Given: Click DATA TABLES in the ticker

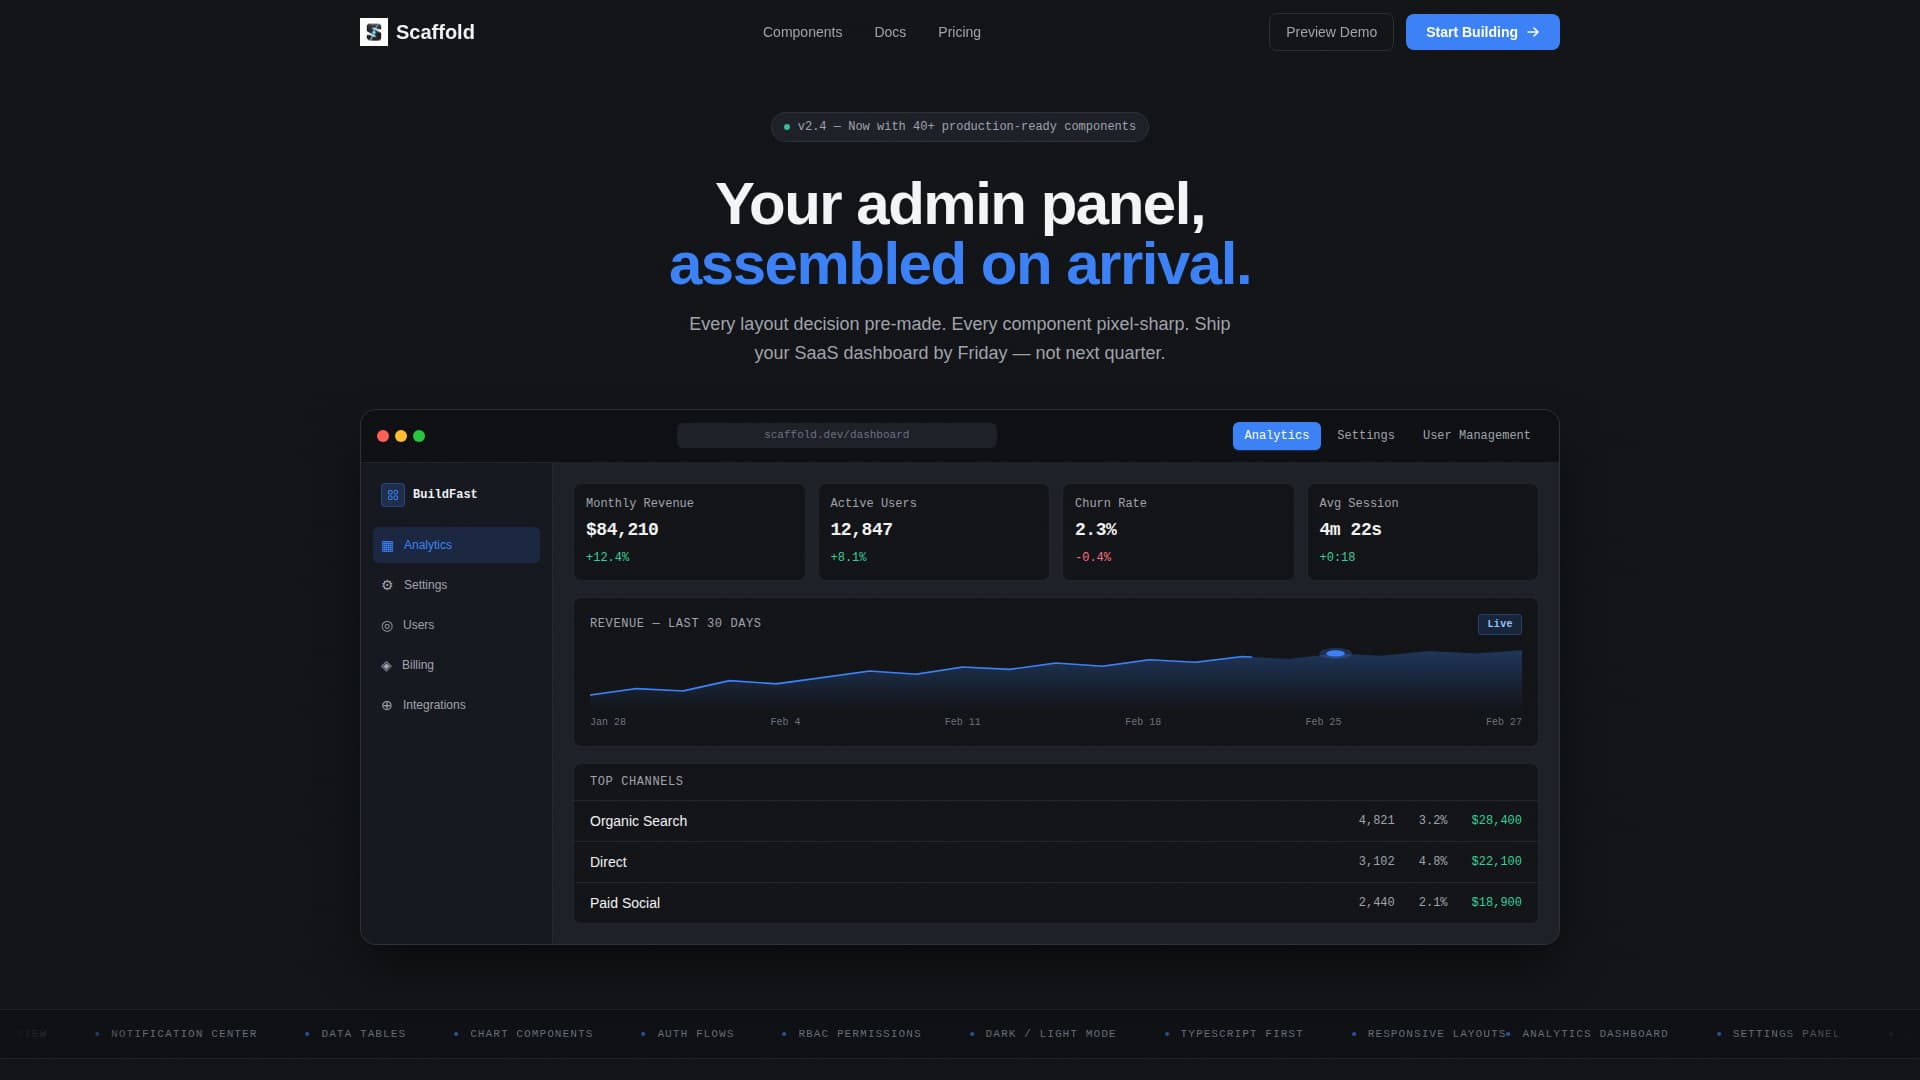Looking at the screenshot, I should click(363, 1034).
